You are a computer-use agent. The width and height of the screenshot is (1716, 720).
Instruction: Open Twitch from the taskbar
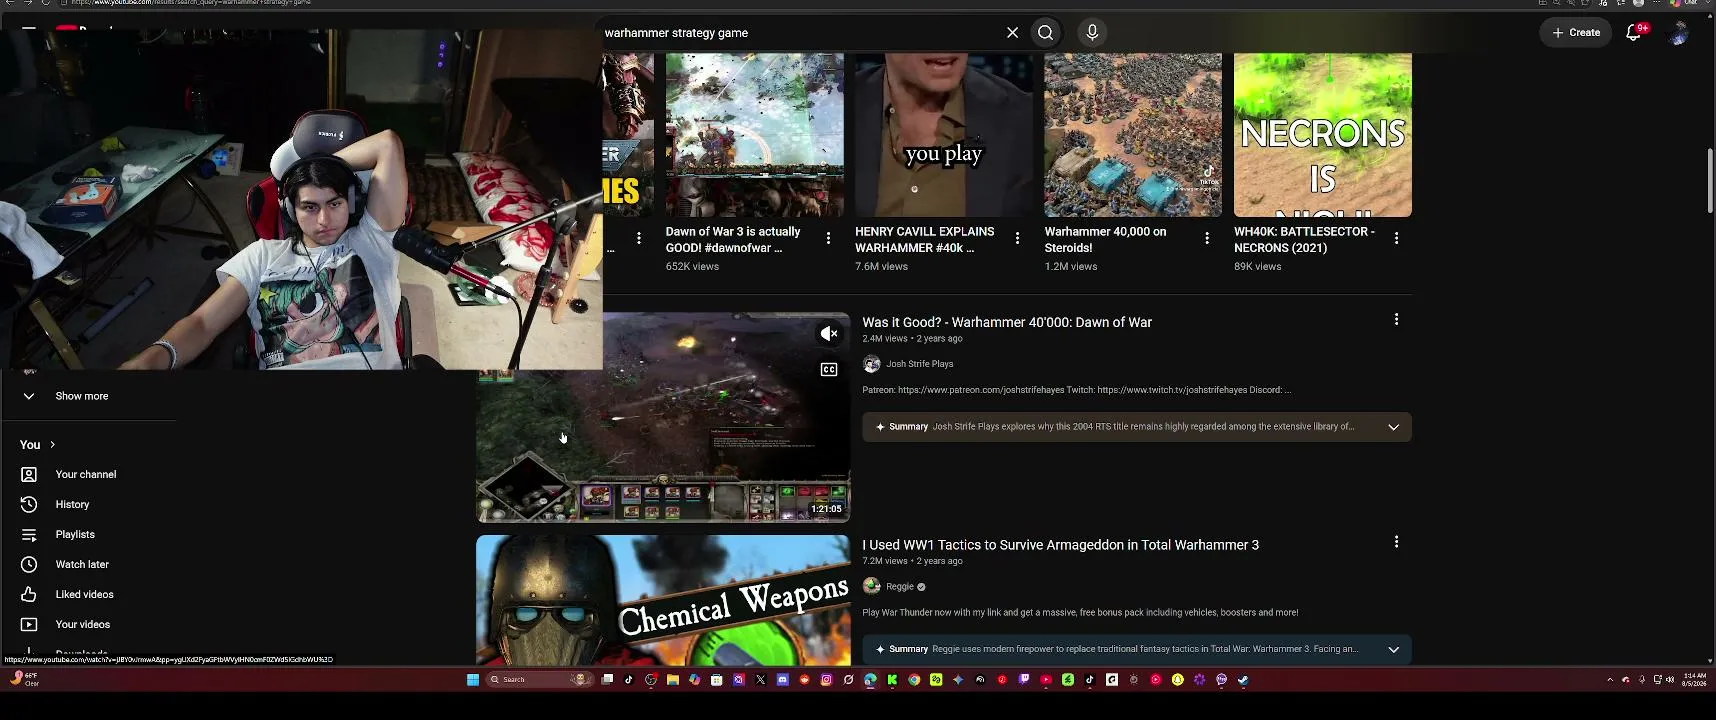(x=1024, y=680)
